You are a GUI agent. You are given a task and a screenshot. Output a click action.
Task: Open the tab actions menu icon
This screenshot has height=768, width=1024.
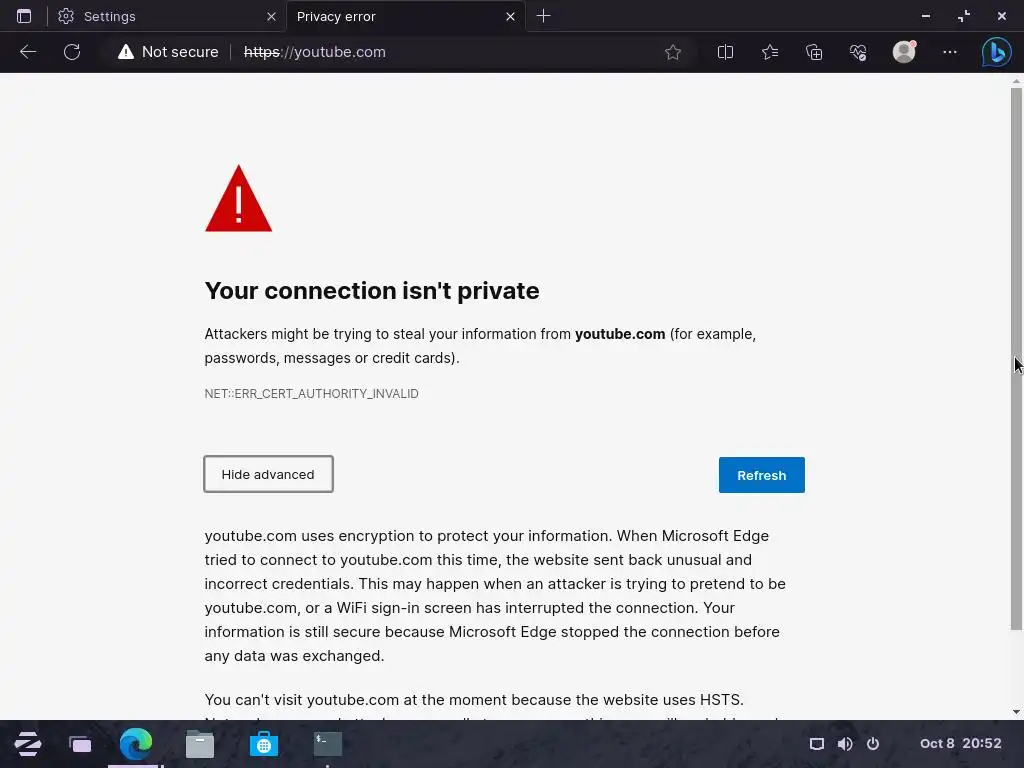24,16
